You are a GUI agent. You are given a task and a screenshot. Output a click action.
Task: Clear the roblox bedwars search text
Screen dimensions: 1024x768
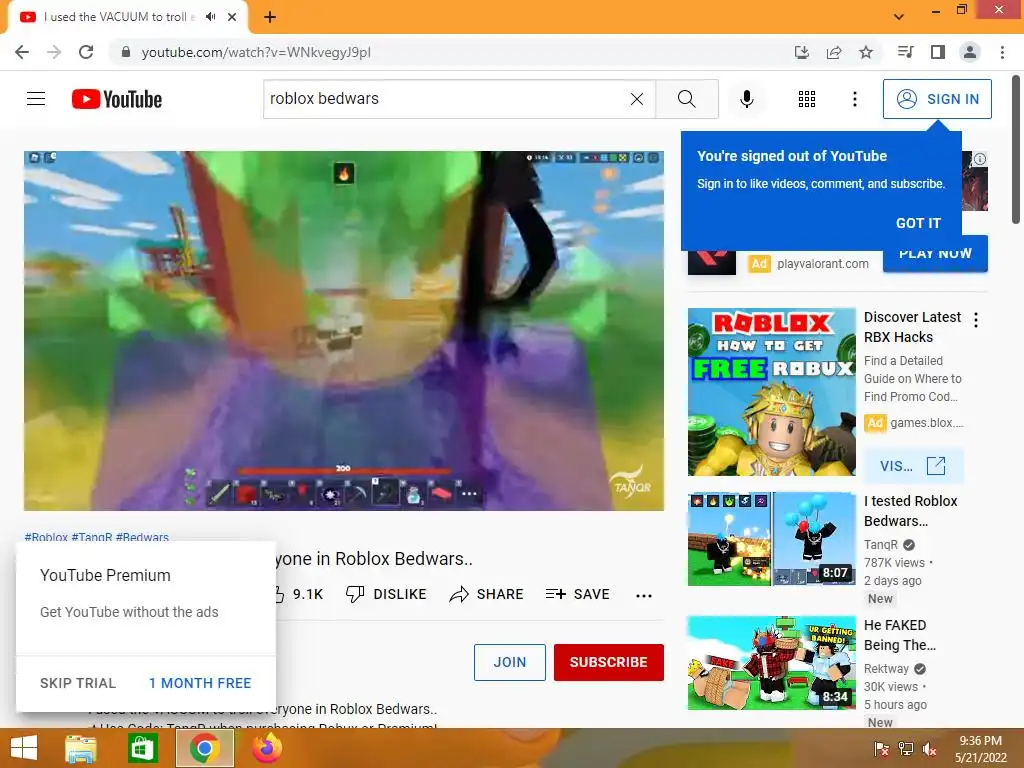pos(637,99)
